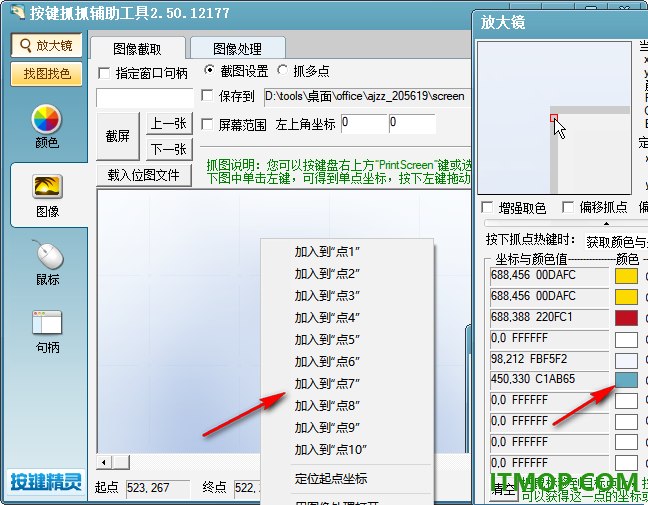648x505 pixels.
Task: Click the window handle input field
Action: (145, 98)
